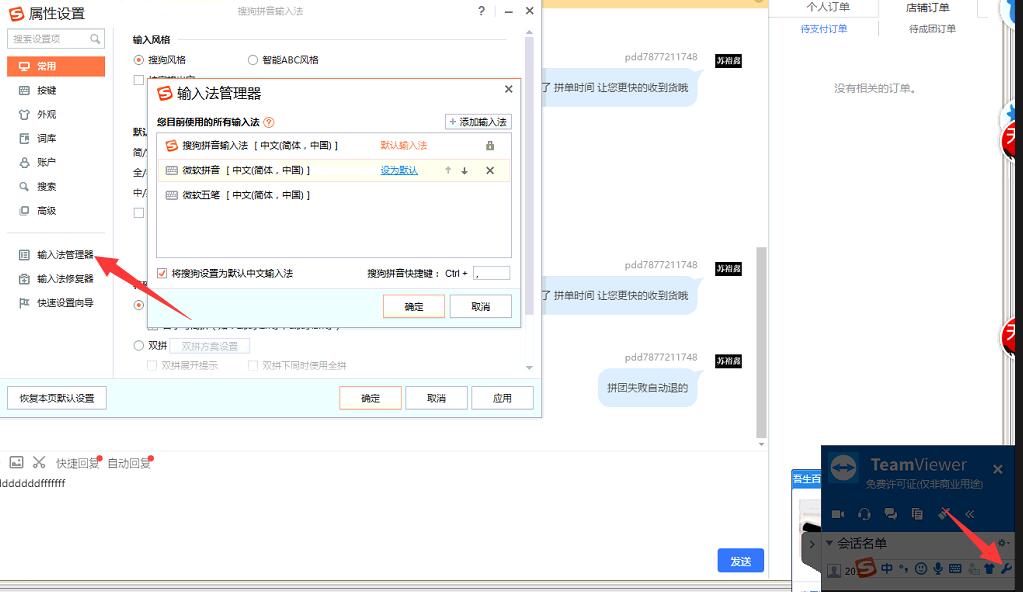Click the settings pane scrollbar up arrow

tap(529, 32)
